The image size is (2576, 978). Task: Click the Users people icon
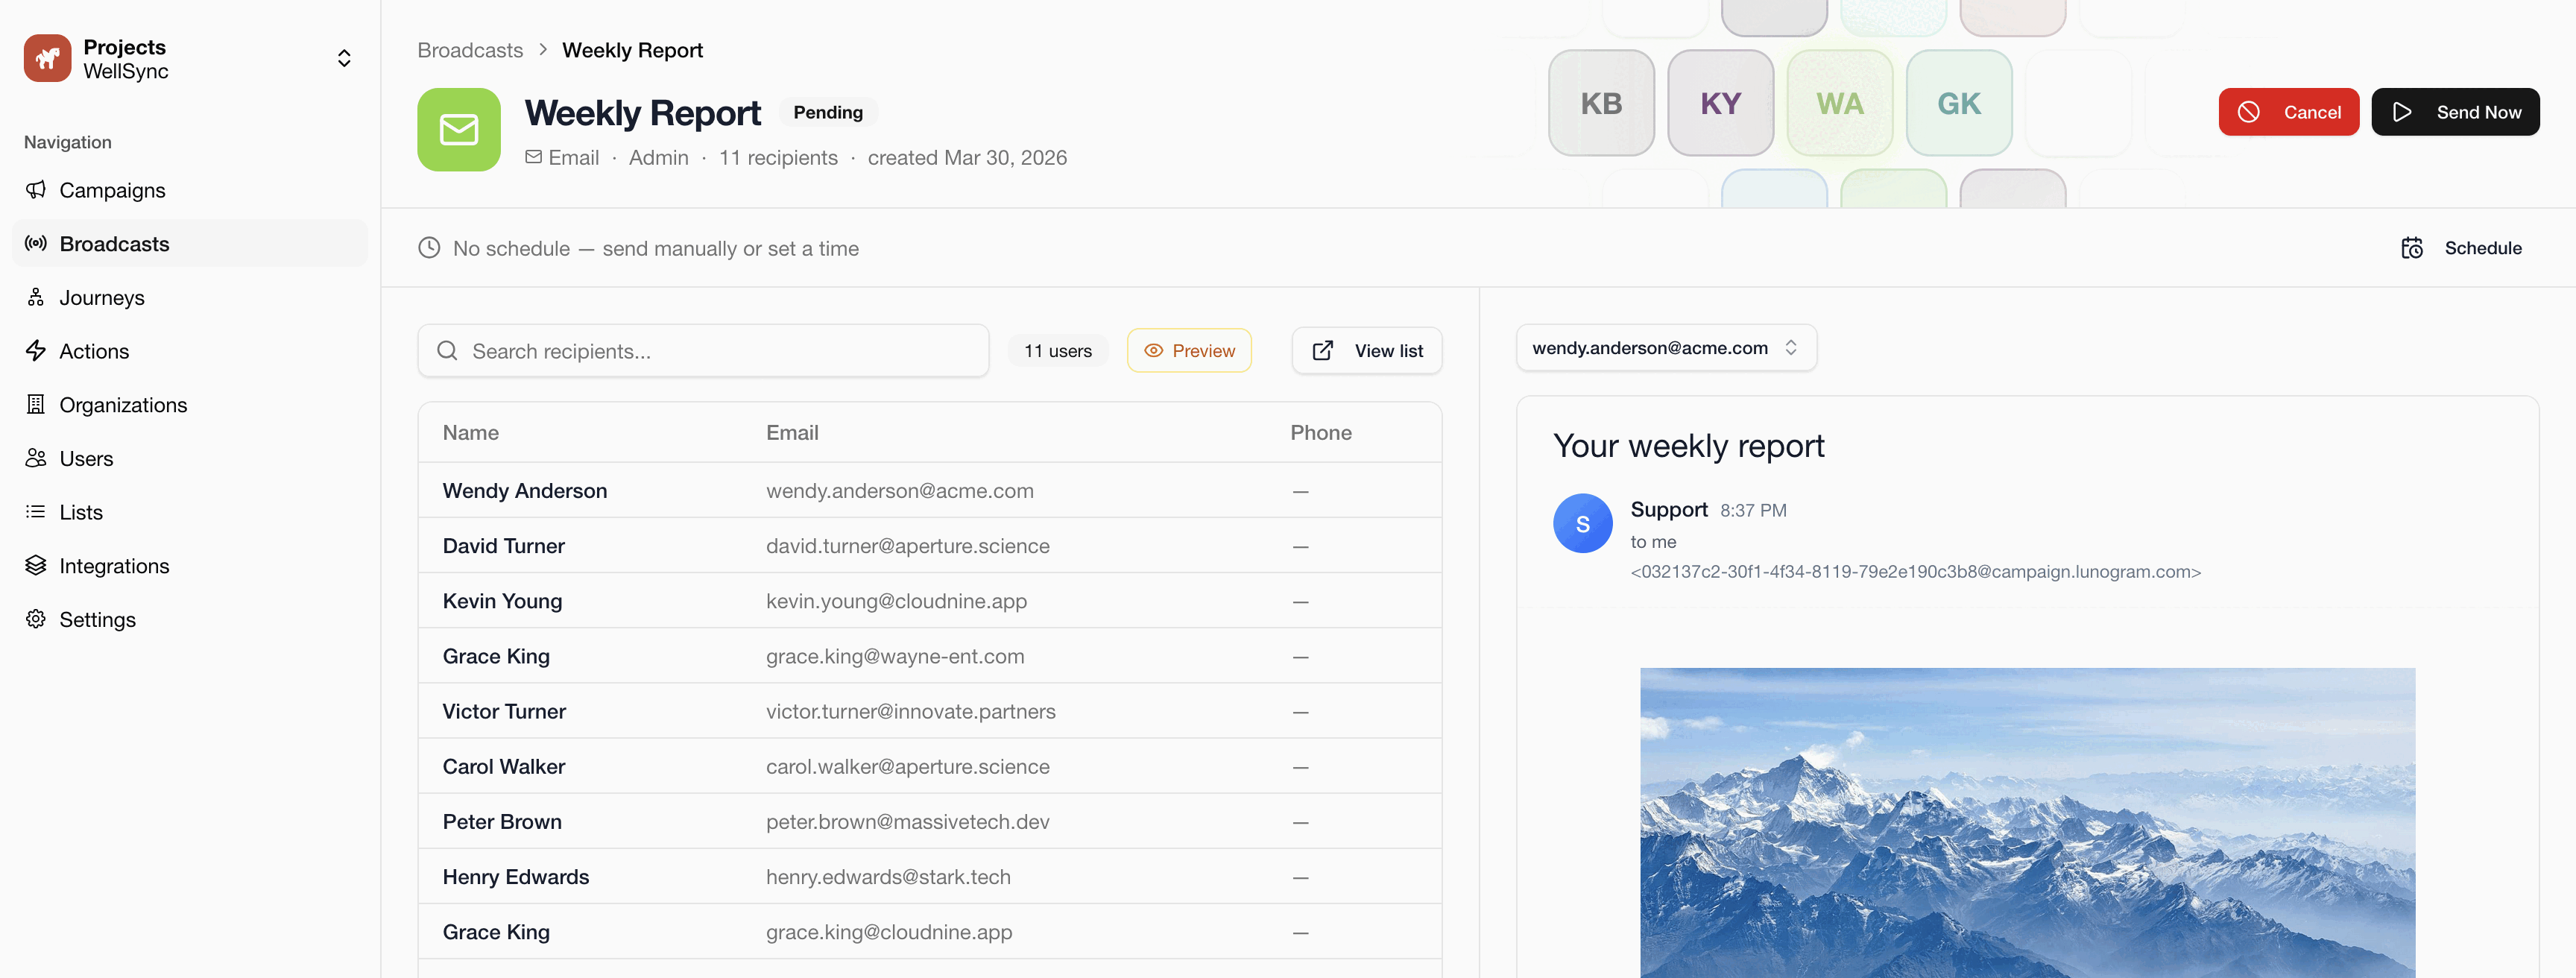coord(36,458)
